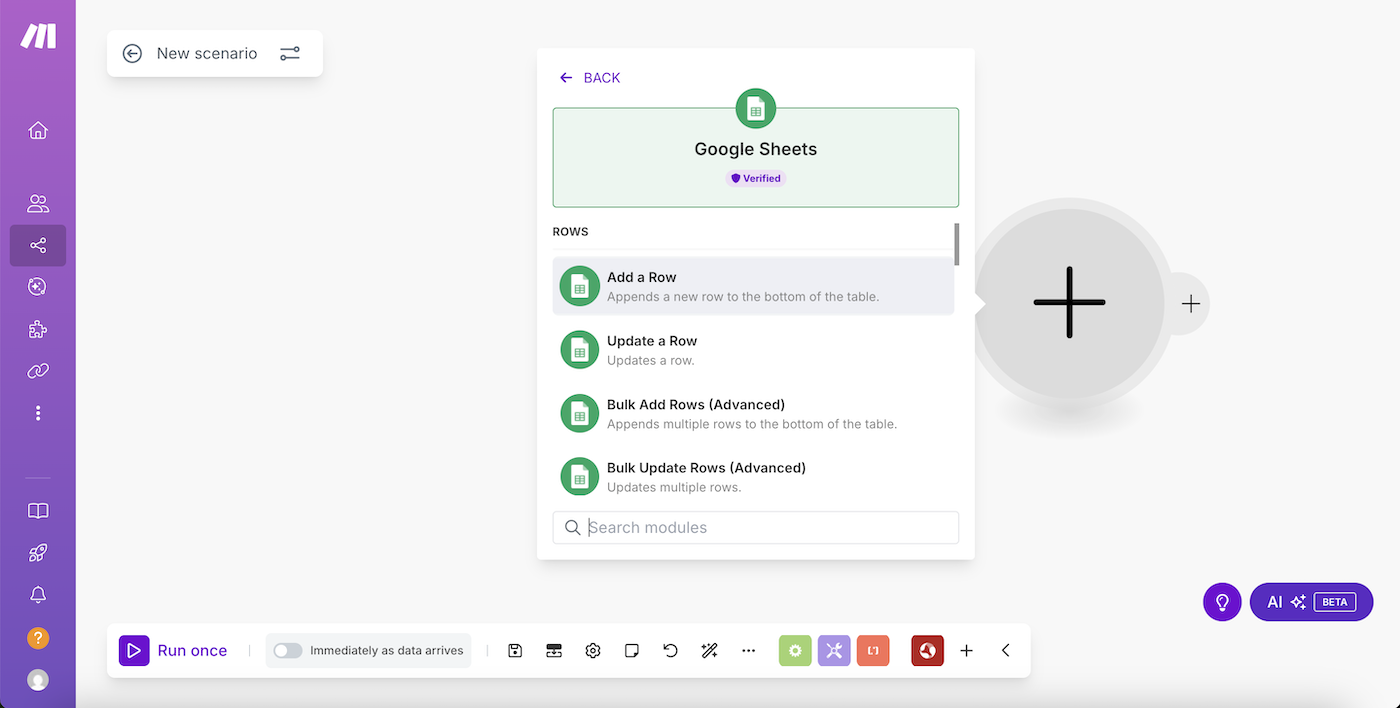Save the scenario using the floppy disk icon
Screen dimensions: 1400x708
click(514, 650)
